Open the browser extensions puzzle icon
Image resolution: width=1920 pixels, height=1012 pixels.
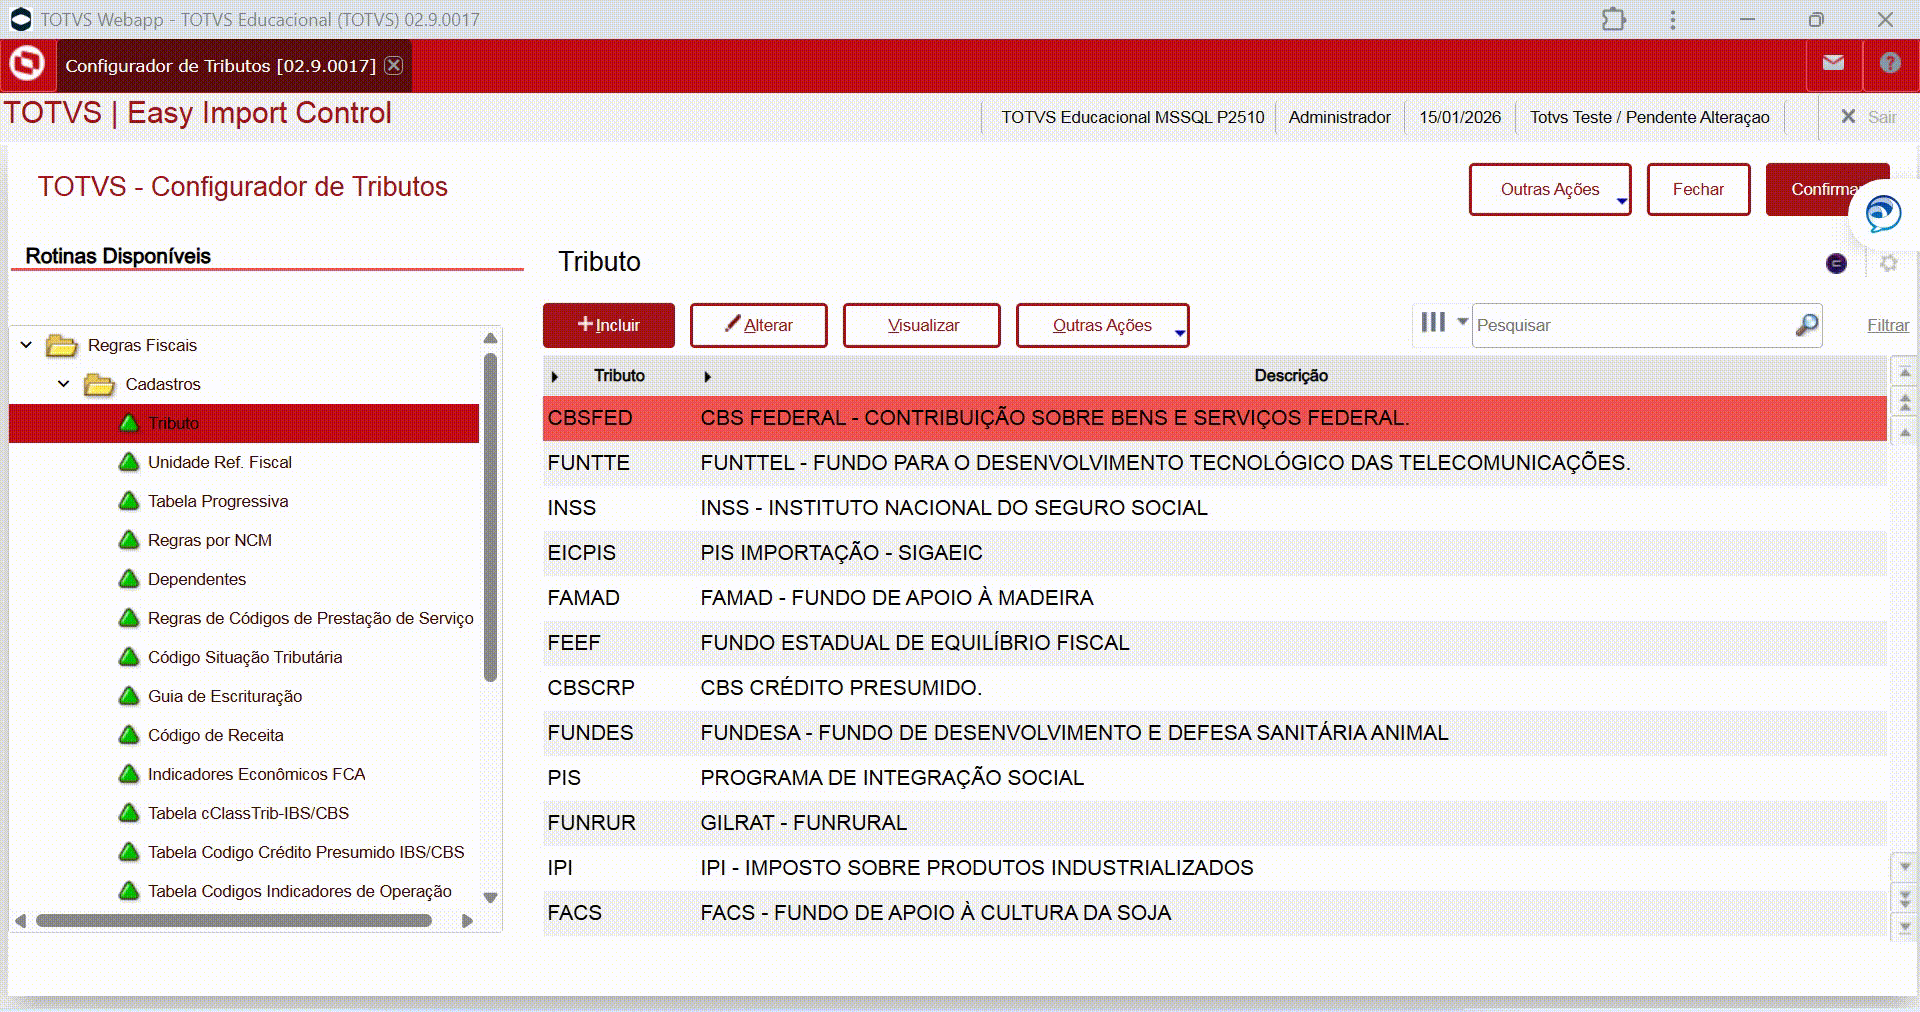pos(1613,19)
